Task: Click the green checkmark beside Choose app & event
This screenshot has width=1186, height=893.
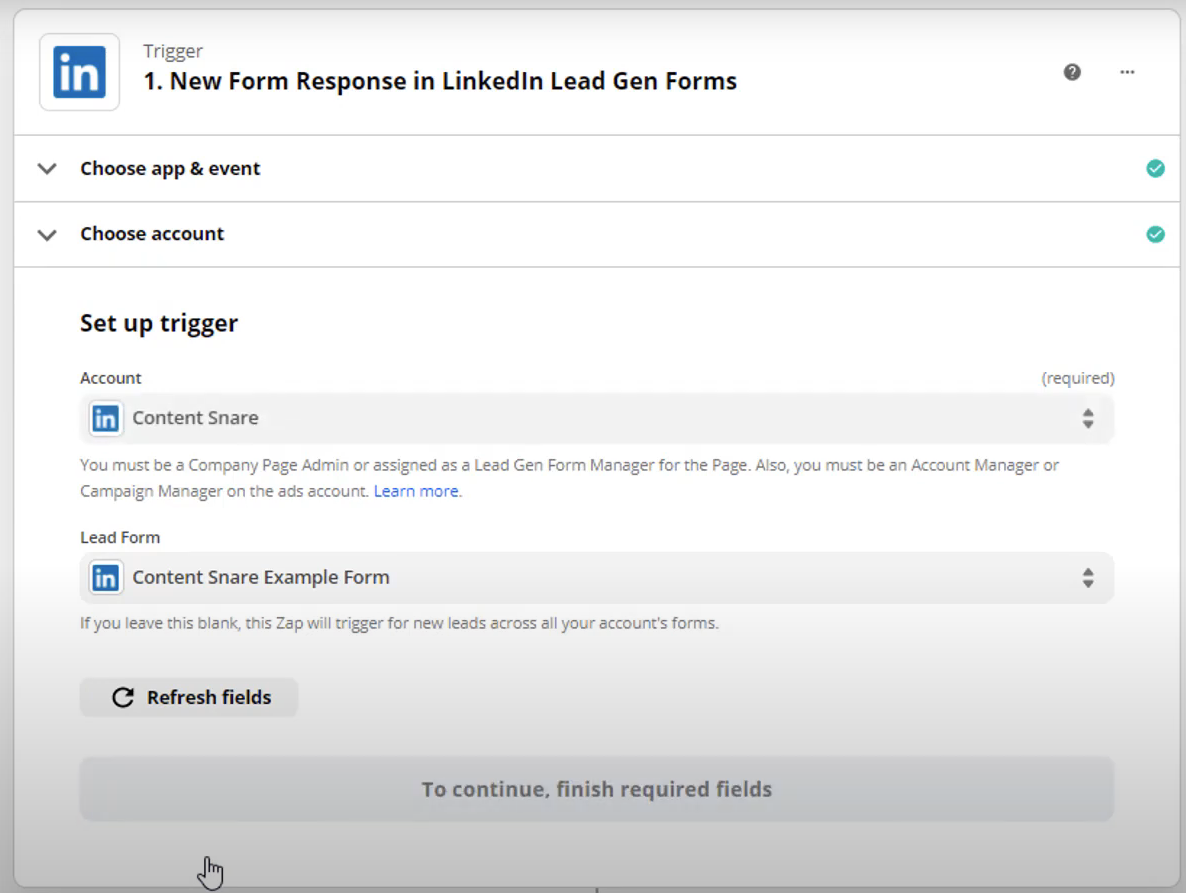Action: 1155,169
